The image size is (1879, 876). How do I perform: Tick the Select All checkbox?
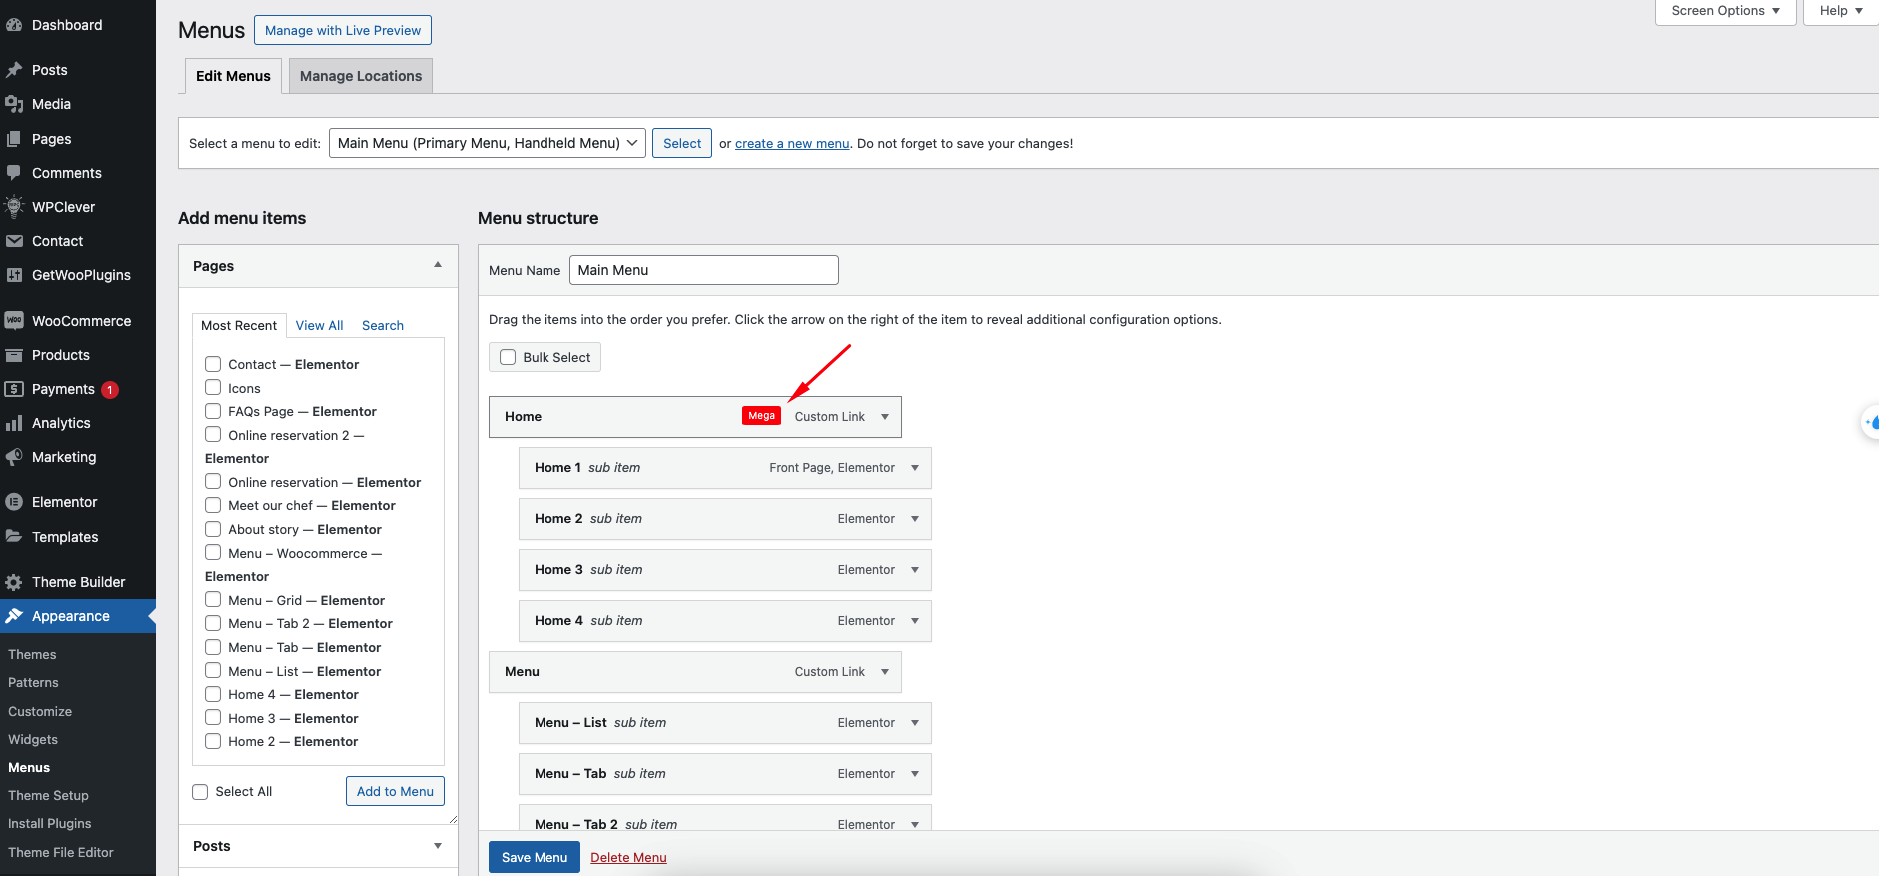click(x=200, y=792)
